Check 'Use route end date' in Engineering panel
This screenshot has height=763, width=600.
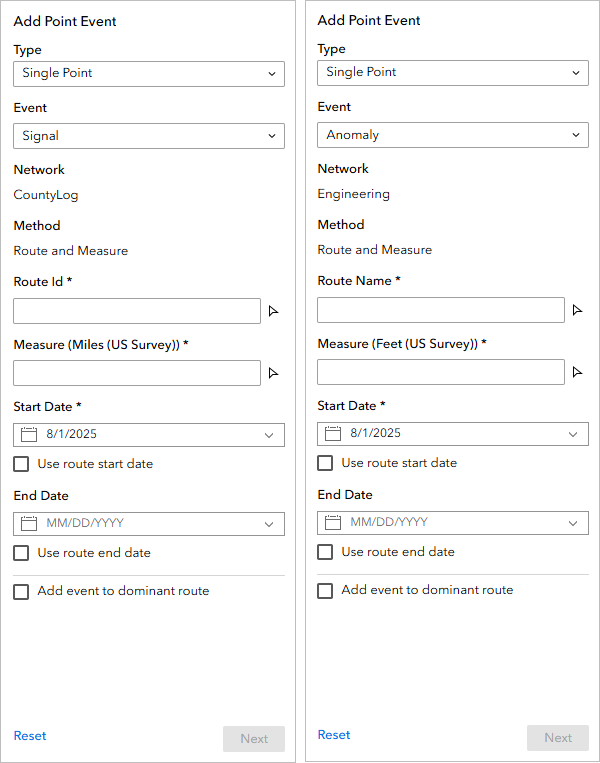click(x=325, y=552)
